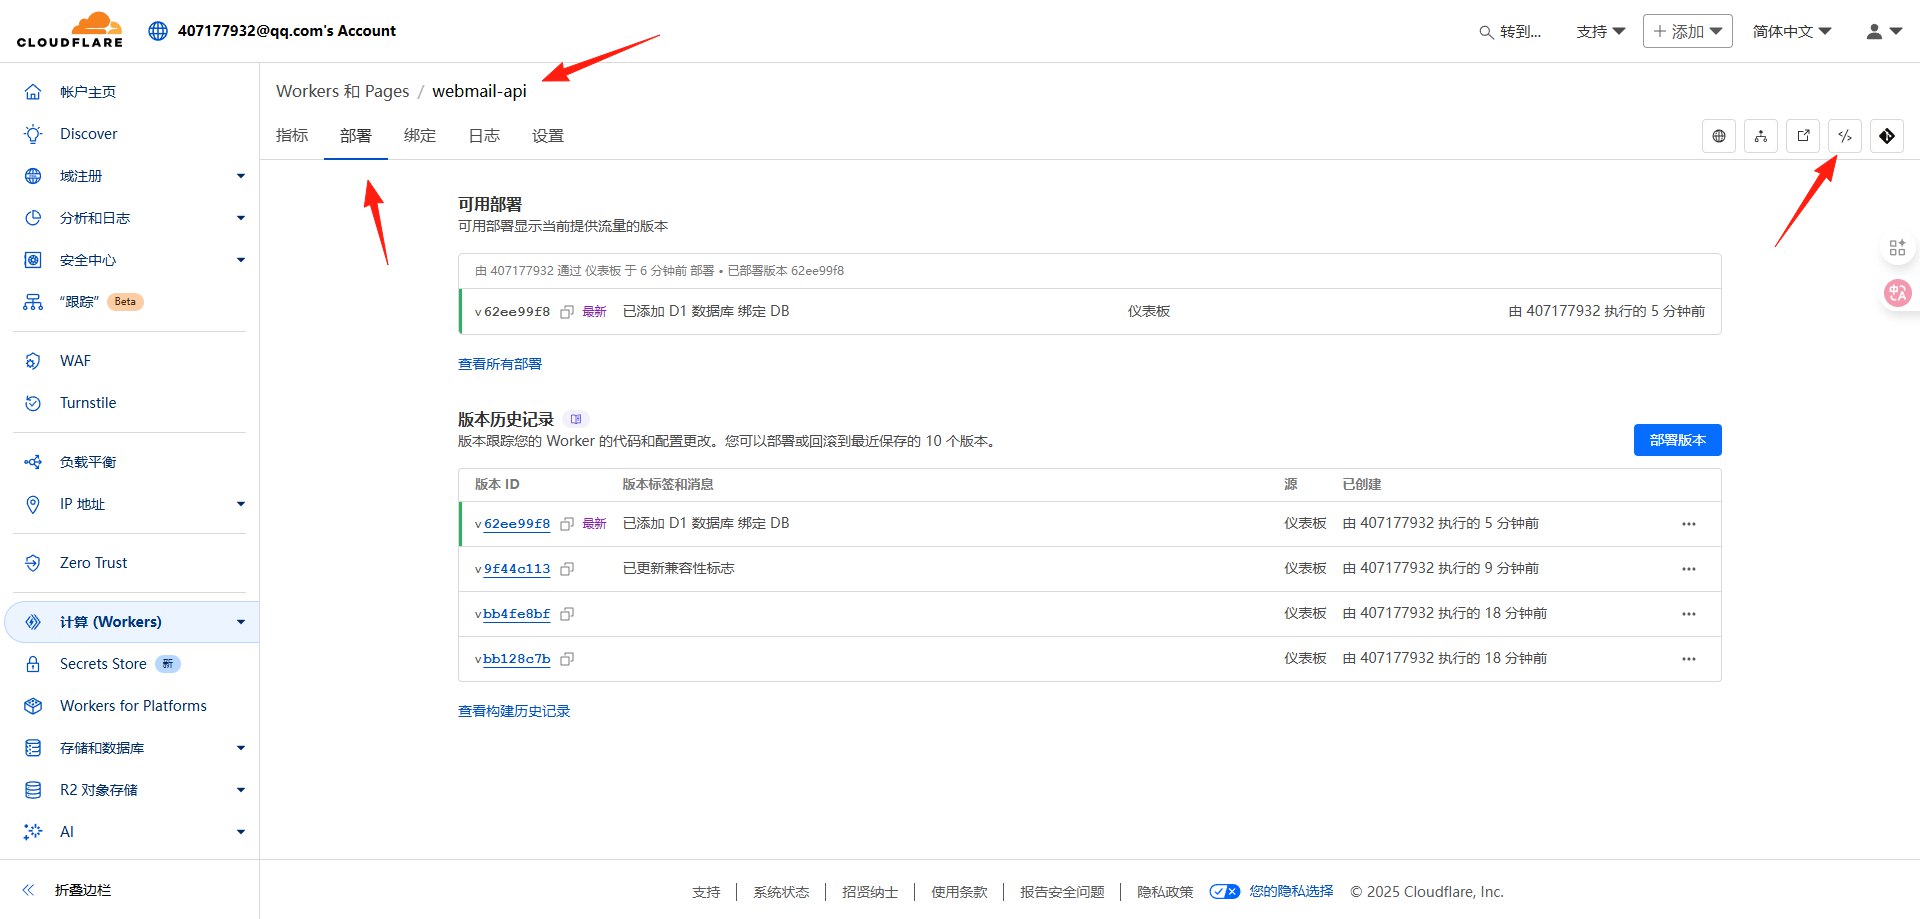
Task: Click the globe preview icon in the Worker toolbar
Action: pyautogui.click(x=1719, y=136)
